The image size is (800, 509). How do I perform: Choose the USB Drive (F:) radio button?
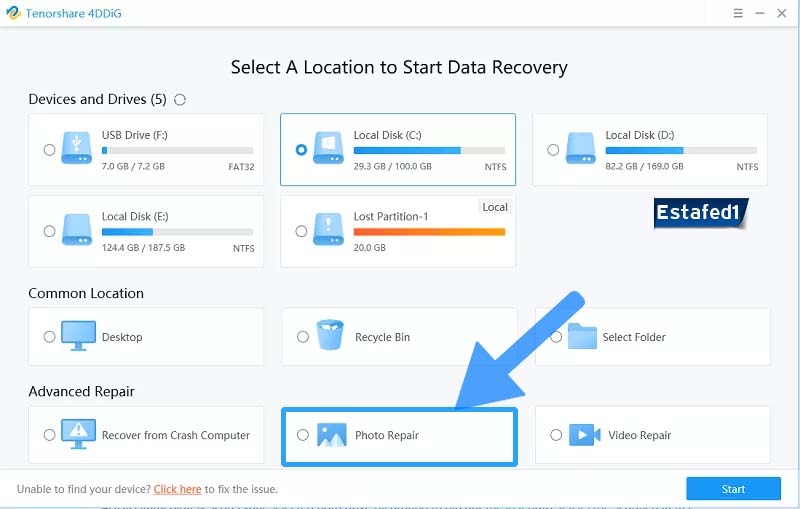click(49, 150)
